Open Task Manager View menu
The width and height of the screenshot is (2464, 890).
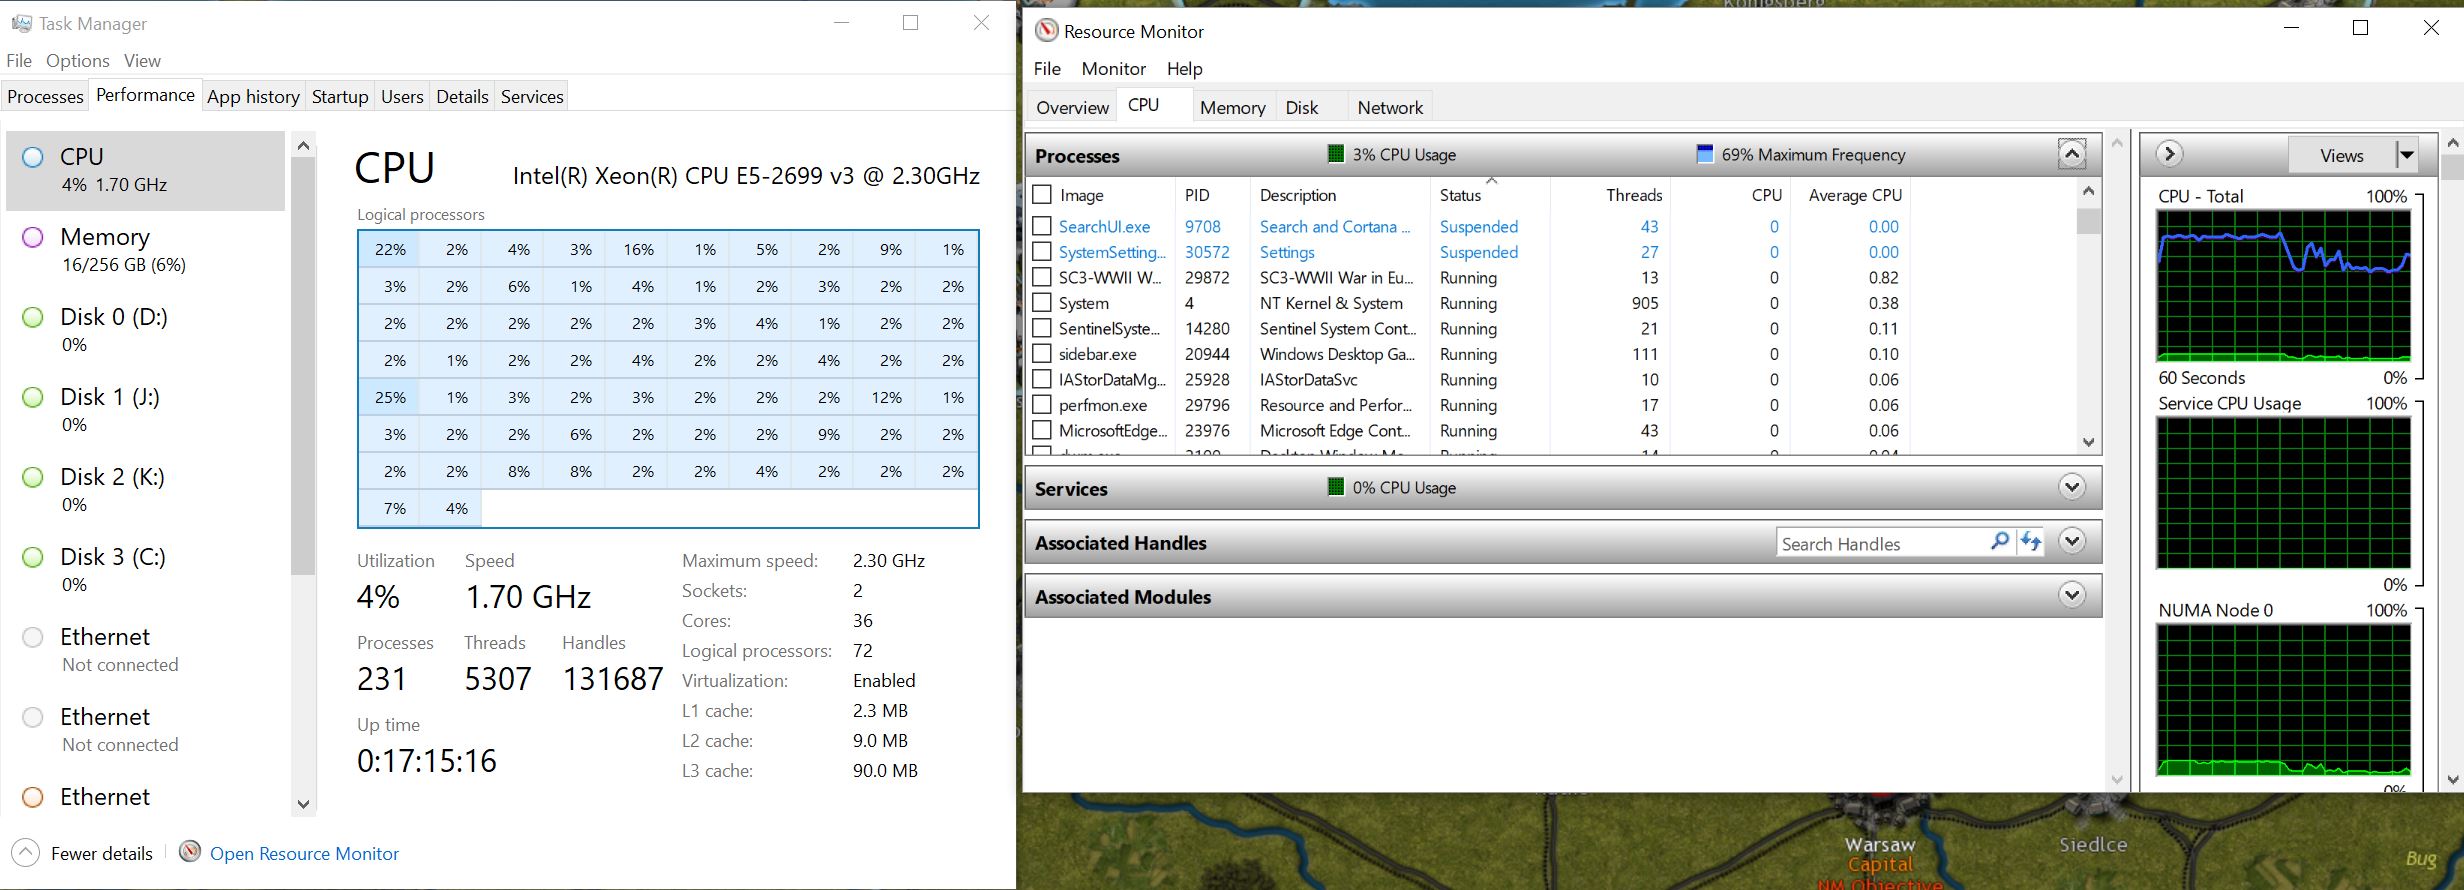142,61
